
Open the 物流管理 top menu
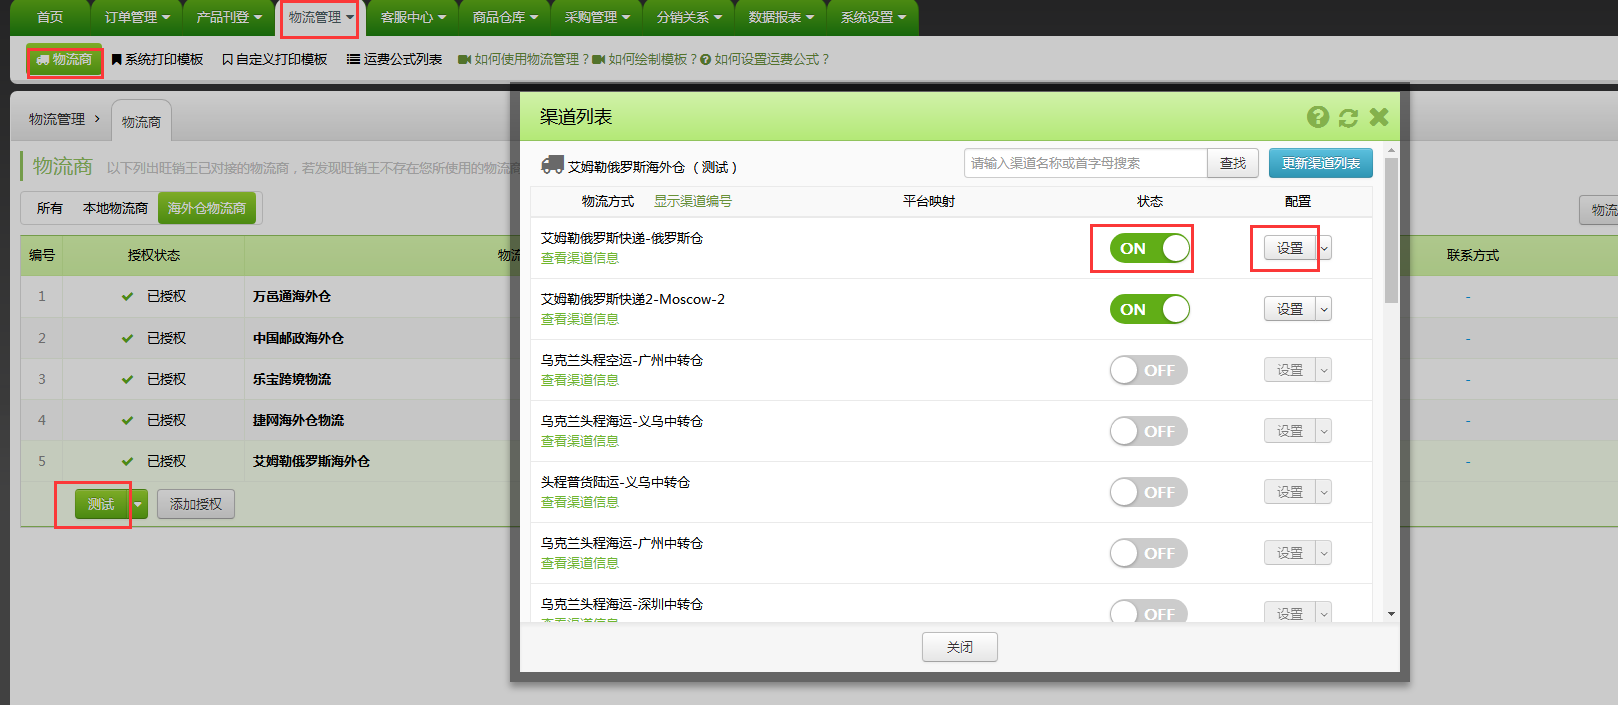point(321,17)
